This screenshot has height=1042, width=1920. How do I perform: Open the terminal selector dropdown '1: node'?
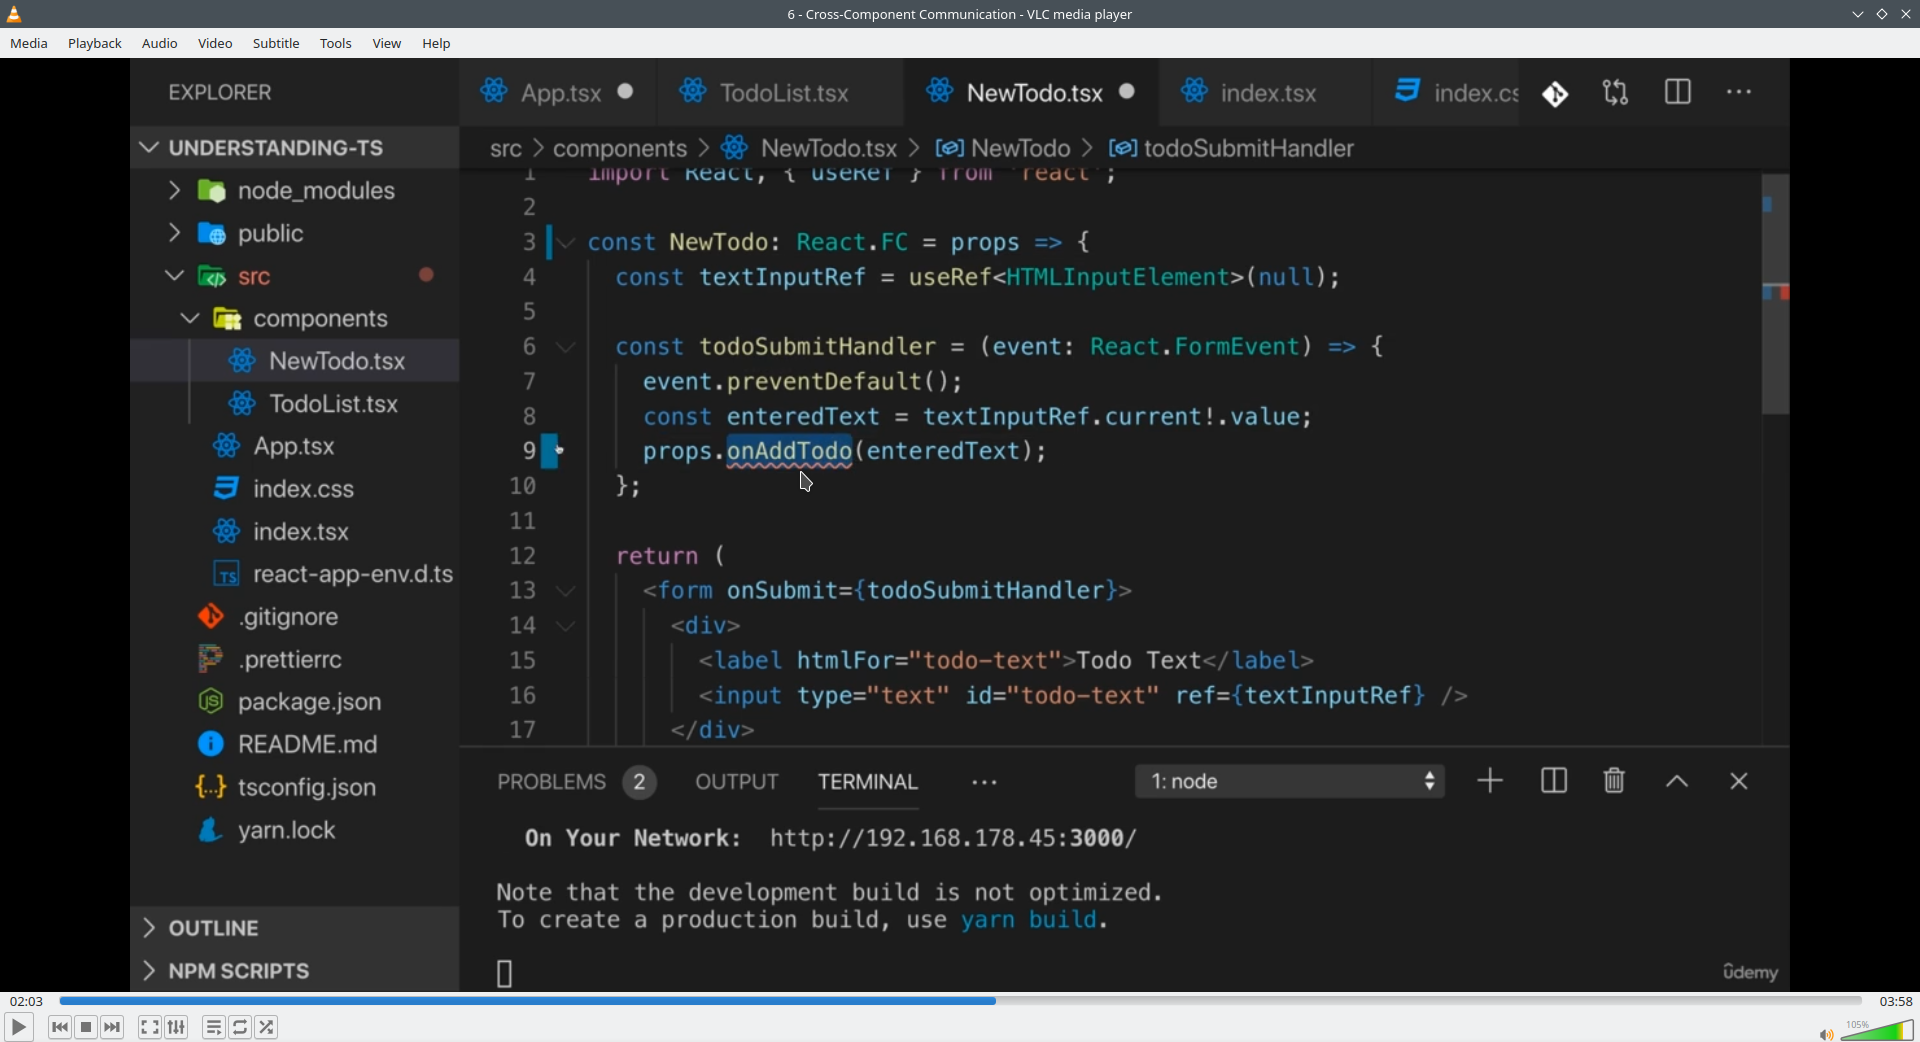coord(1290,782)
